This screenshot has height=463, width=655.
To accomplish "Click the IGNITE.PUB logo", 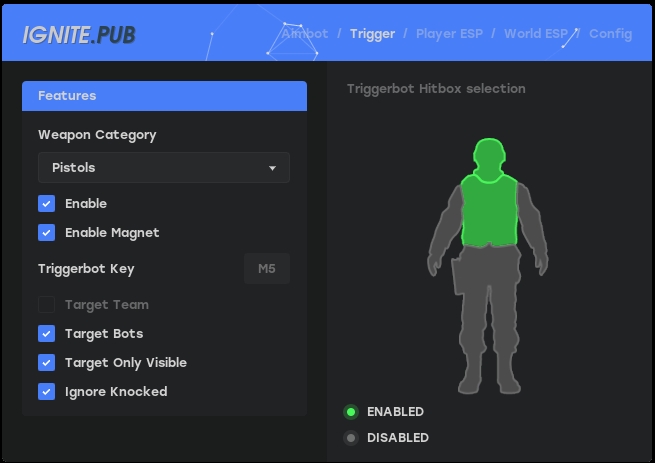I will tap(79, 35).
